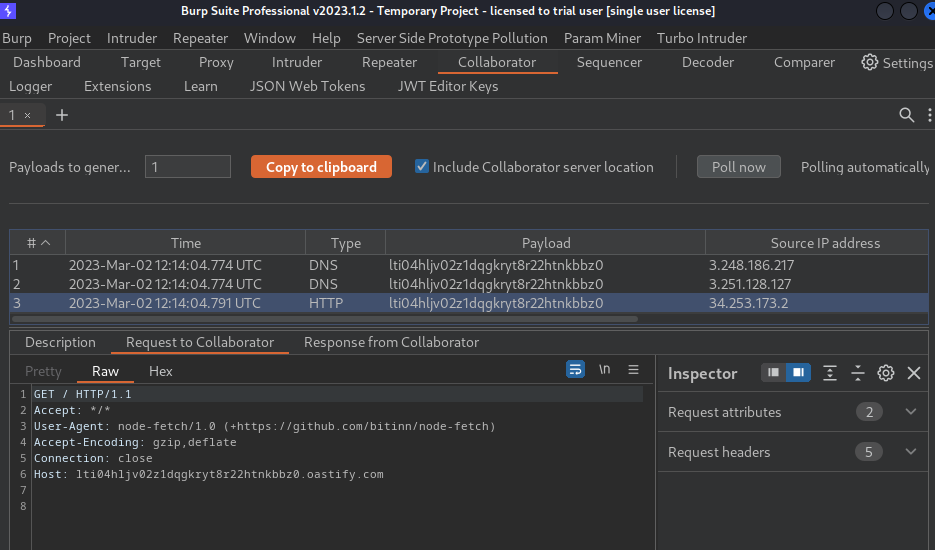The image size is (935, 550).
Task: Click the Burp Suite lightning logo icon
Action: [8, 11]
